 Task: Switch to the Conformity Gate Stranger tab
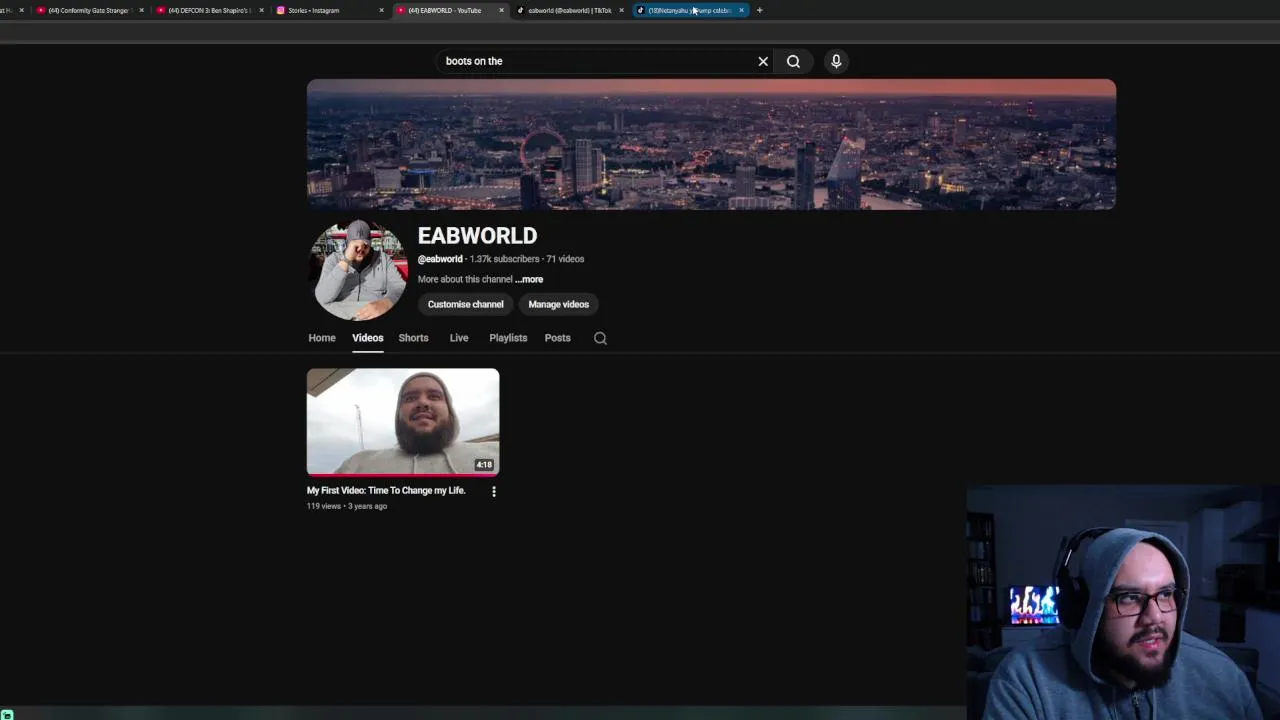pyautogui.click(x=88, y=10)
